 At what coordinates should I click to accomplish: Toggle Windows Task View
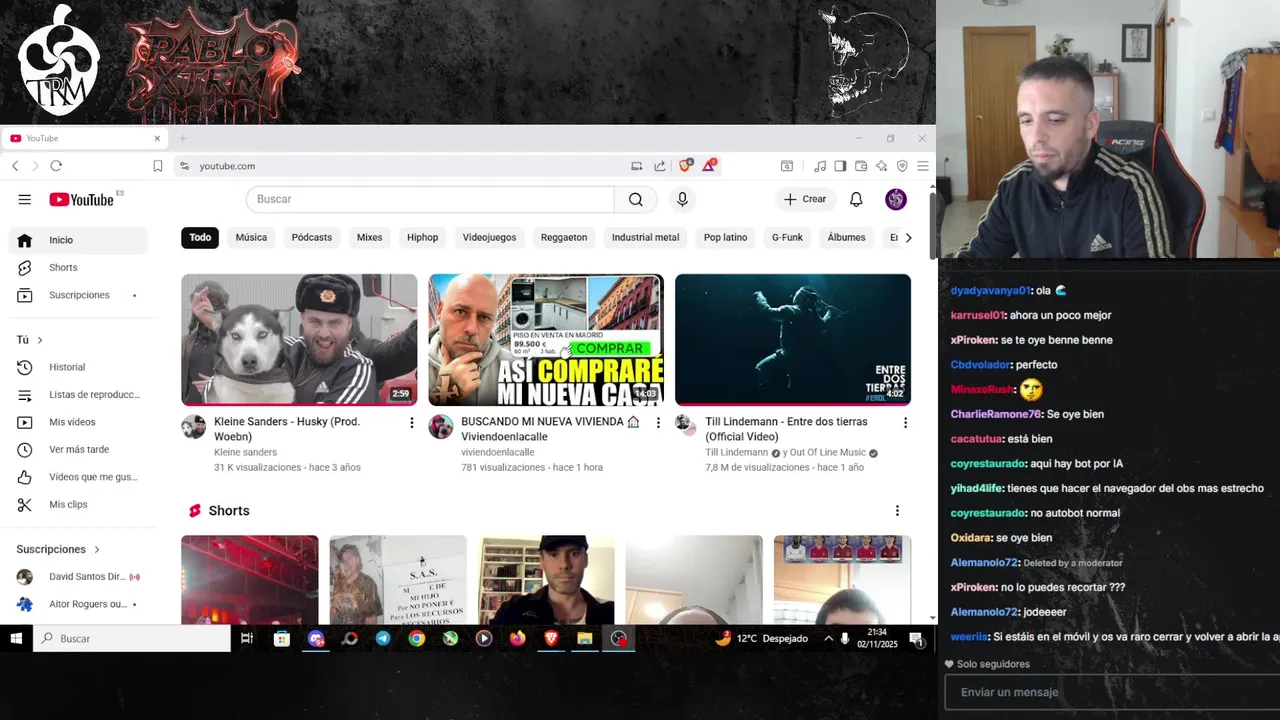point(247,638)
